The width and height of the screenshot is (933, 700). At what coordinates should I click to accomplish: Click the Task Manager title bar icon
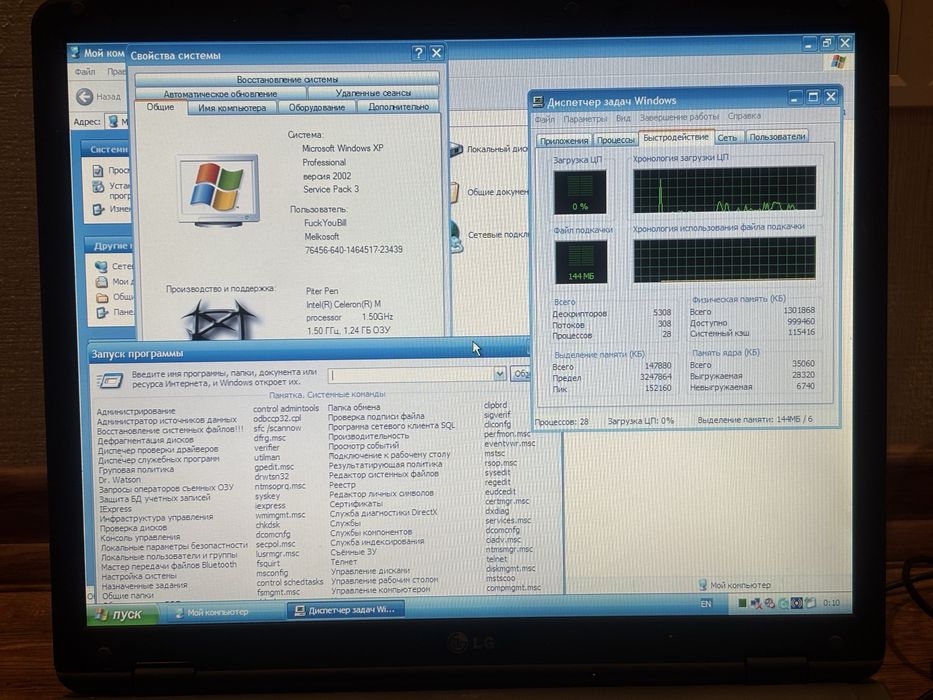[538, 101]
